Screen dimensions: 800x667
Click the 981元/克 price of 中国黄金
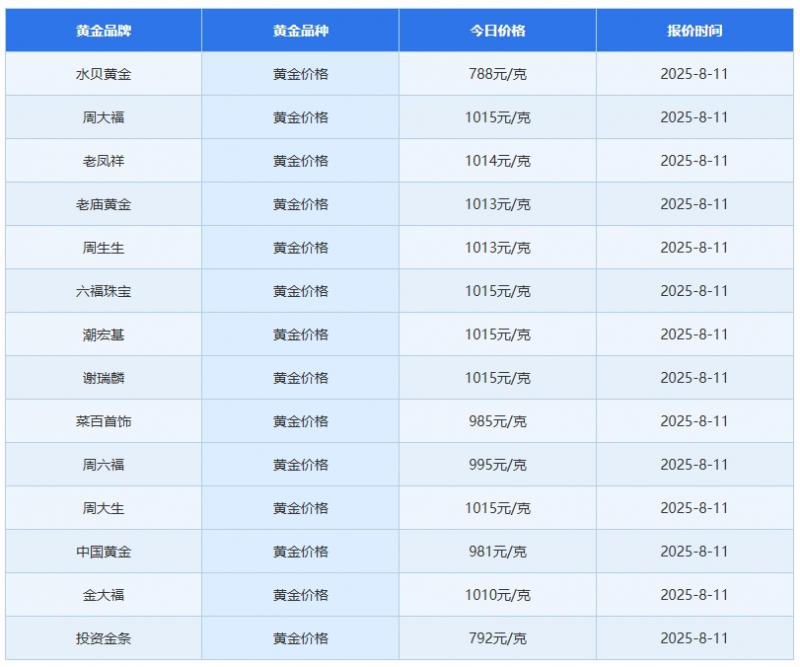(x=497, y=551)
